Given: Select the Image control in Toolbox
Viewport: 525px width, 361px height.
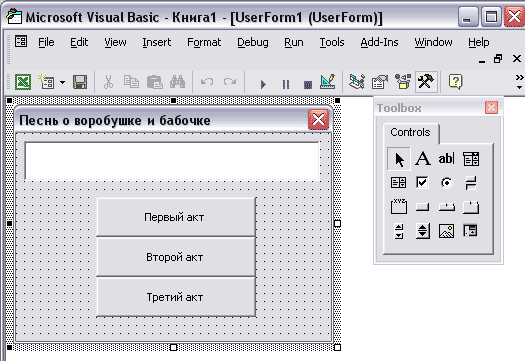Looking at the screenshot, I should (446, 231).
